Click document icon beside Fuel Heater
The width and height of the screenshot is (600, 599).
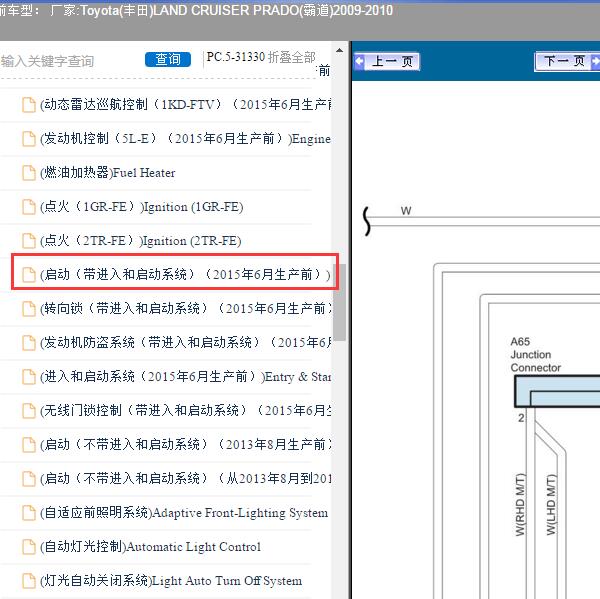(x=28, y=173)
